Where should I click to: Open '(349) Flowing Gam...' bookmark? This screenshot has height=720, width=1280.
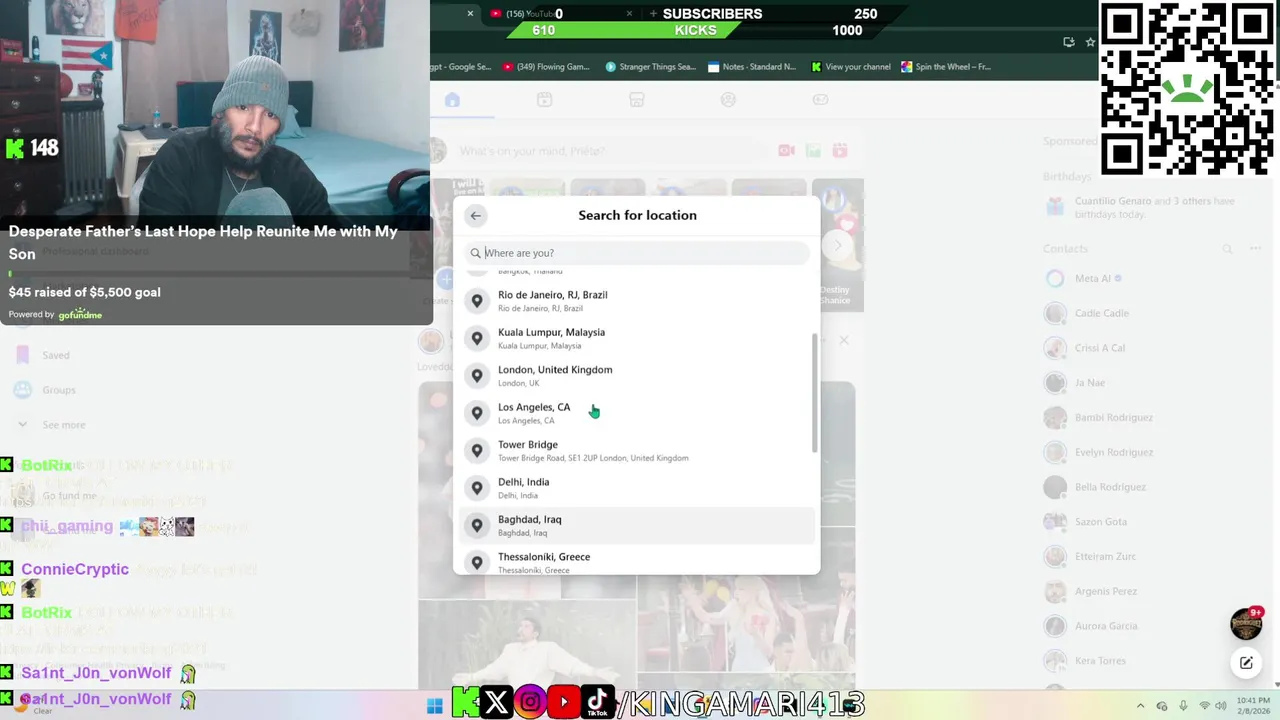(x=547, y=67)
